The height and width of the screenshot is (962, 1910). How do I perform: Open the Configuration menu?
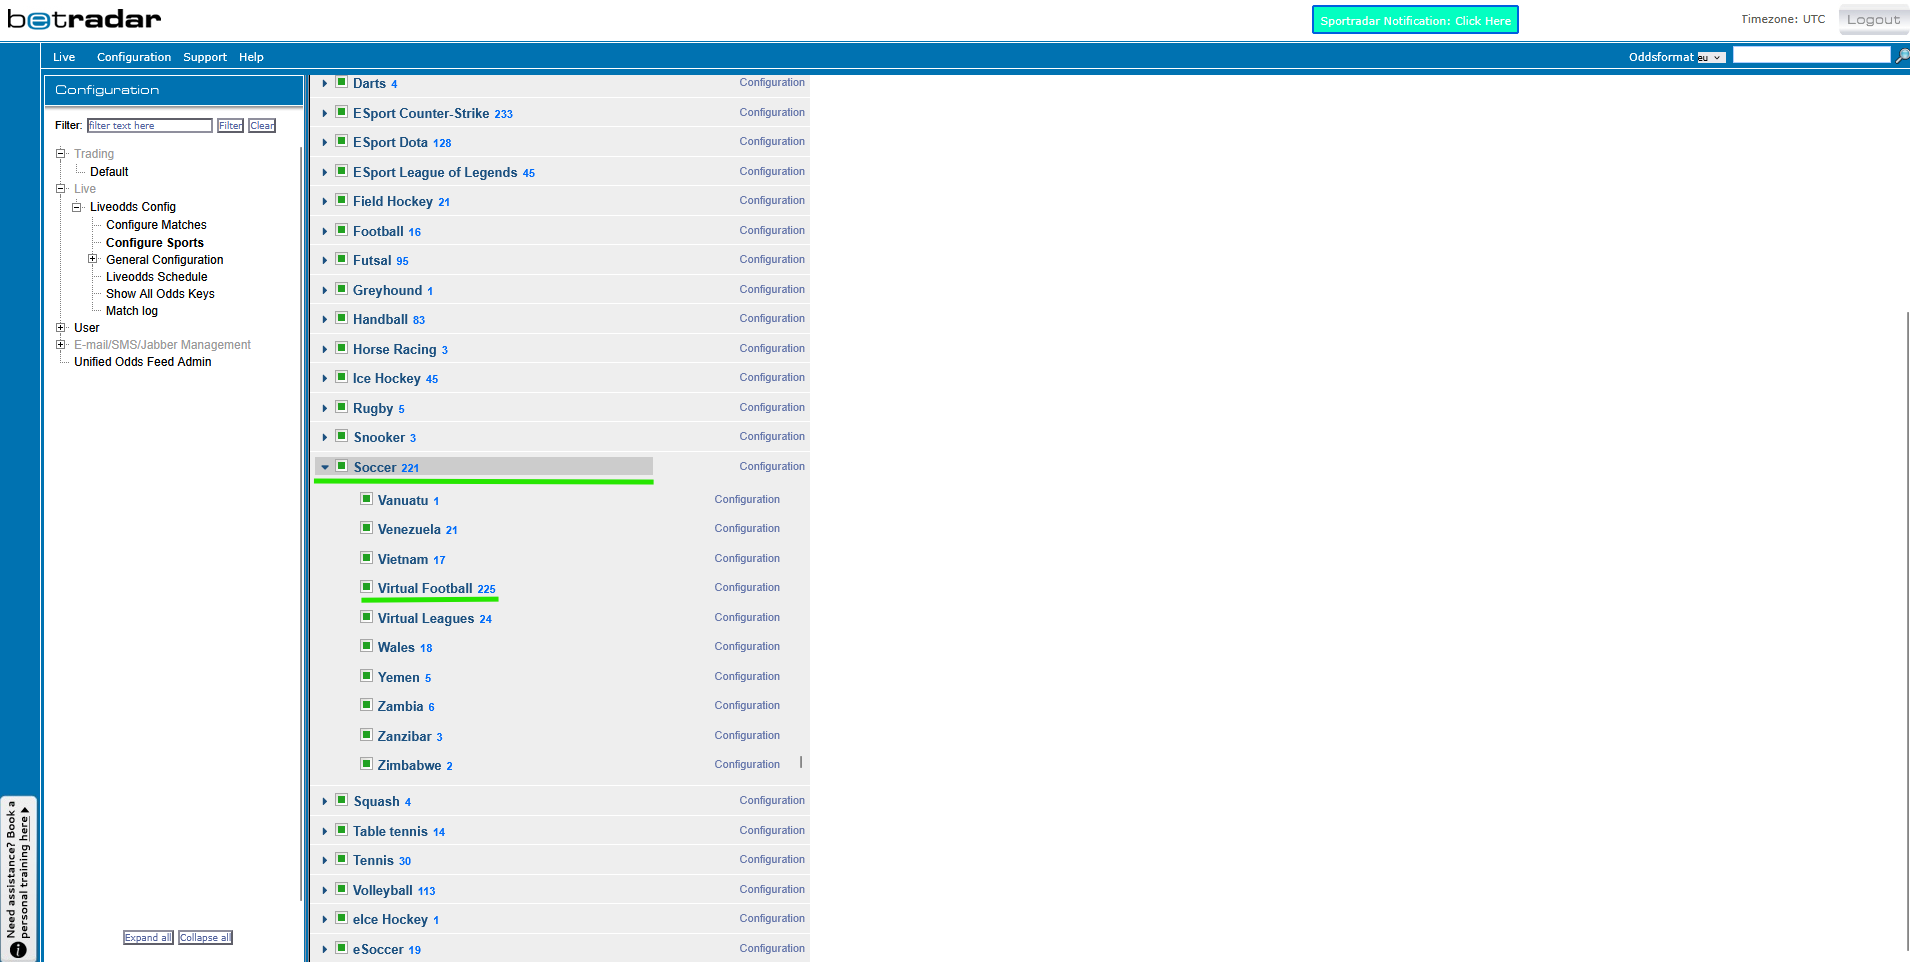coord(134,57)
